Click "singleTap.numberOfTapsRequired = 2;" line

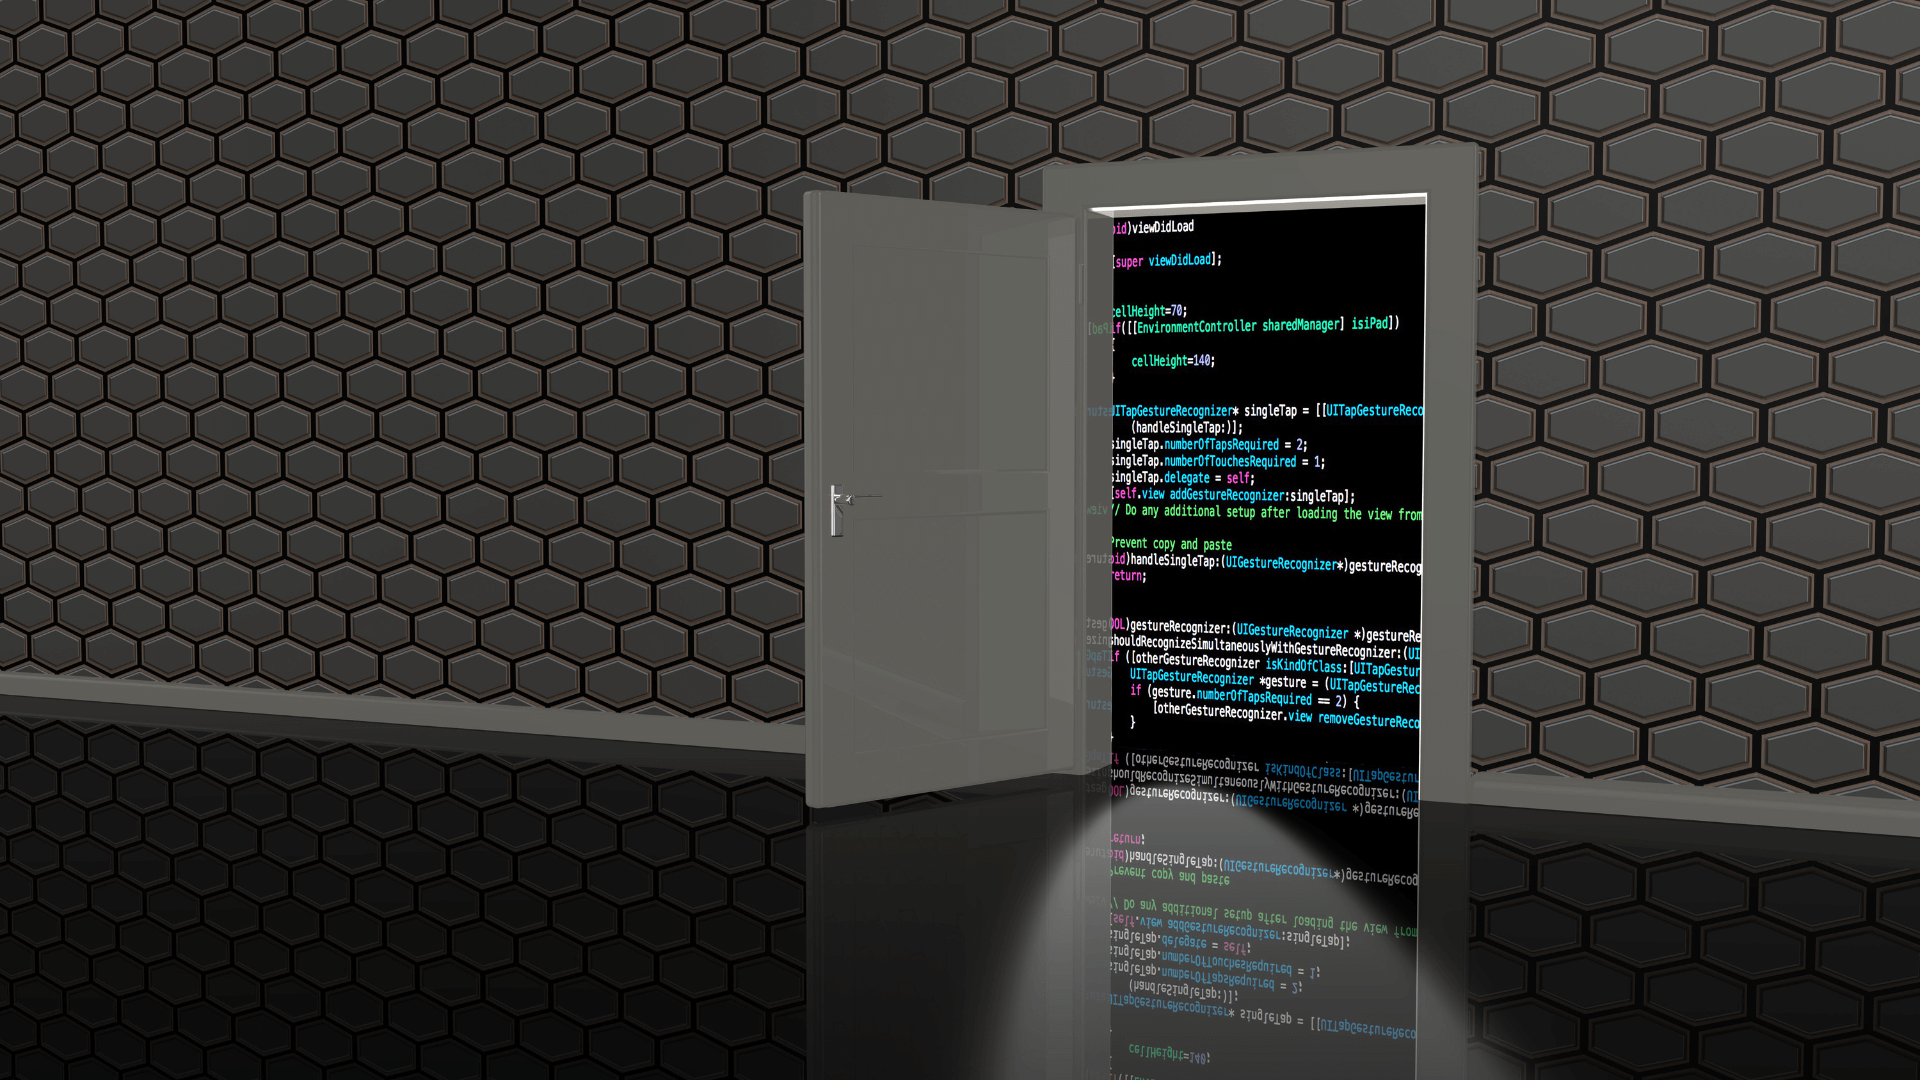tap(1210, 444)
